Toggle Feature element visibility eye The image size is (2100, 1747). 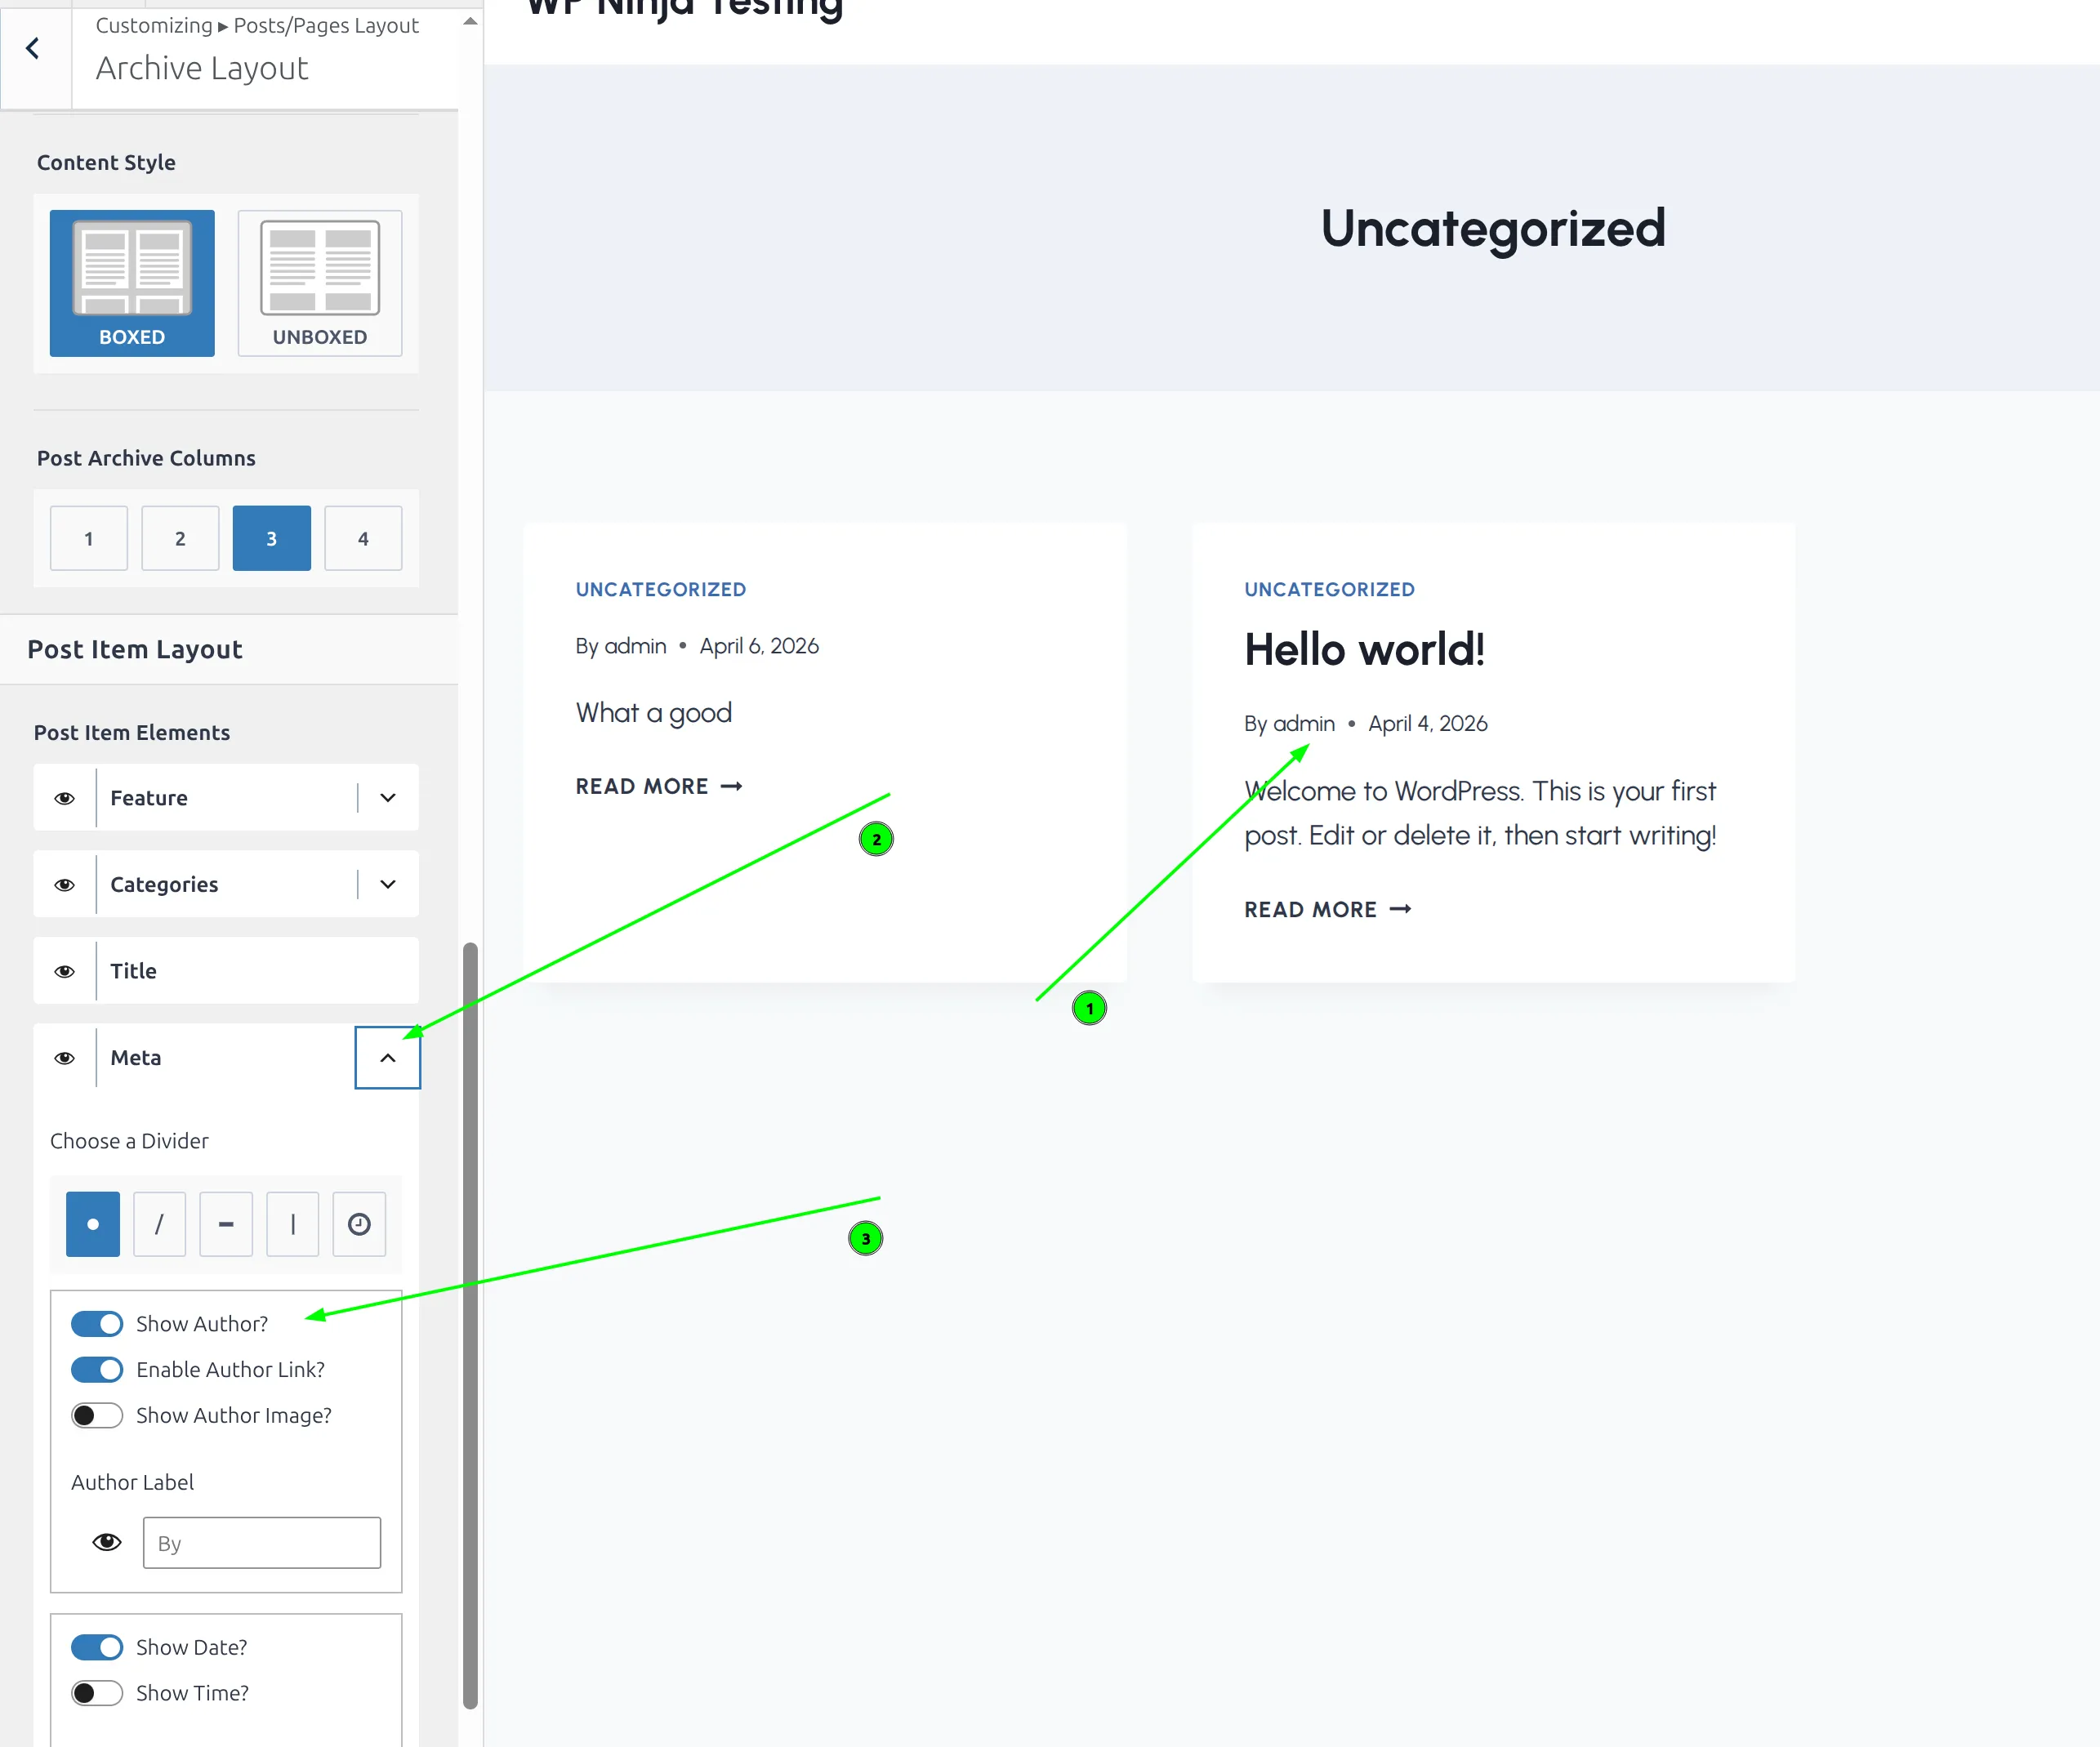(65, 798)
